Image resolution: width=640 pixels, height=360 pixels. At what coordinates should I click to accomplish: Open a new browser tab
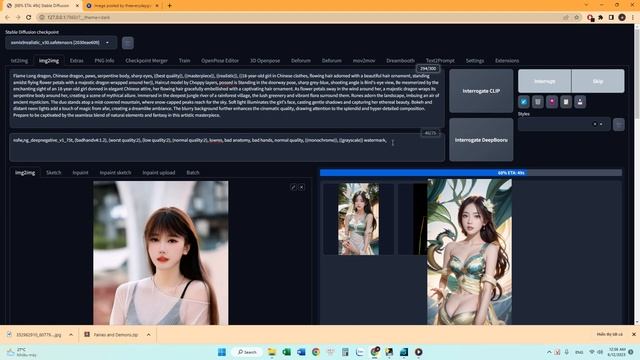(169, 6)
